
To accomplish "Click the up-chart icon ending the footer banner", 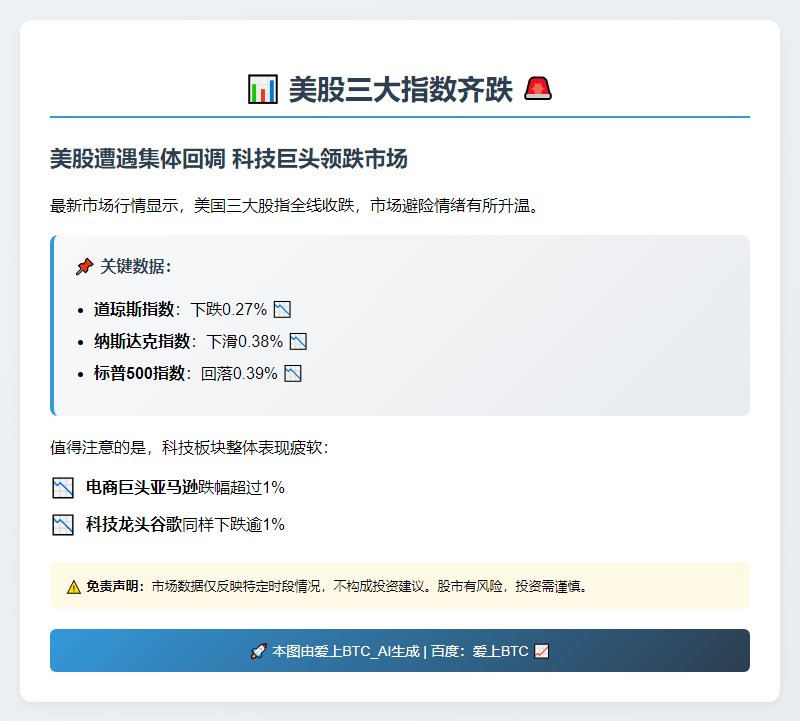I will (x=541, y=651).
